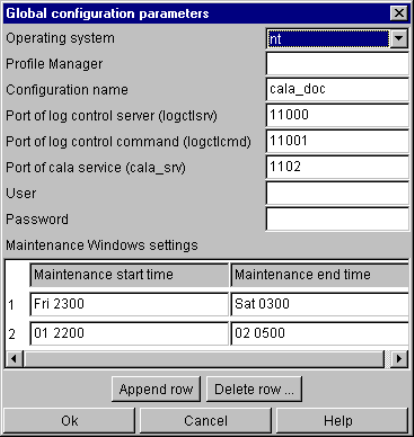Open the Operating system dropdown arrow
The height and width of the screenshot is (437, 414).
(399, 38)
